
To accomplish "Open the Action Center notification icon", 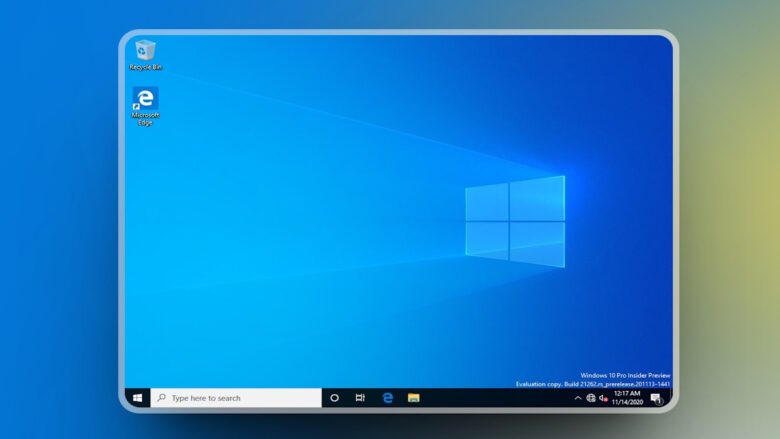I will click(x=656, y=398).
